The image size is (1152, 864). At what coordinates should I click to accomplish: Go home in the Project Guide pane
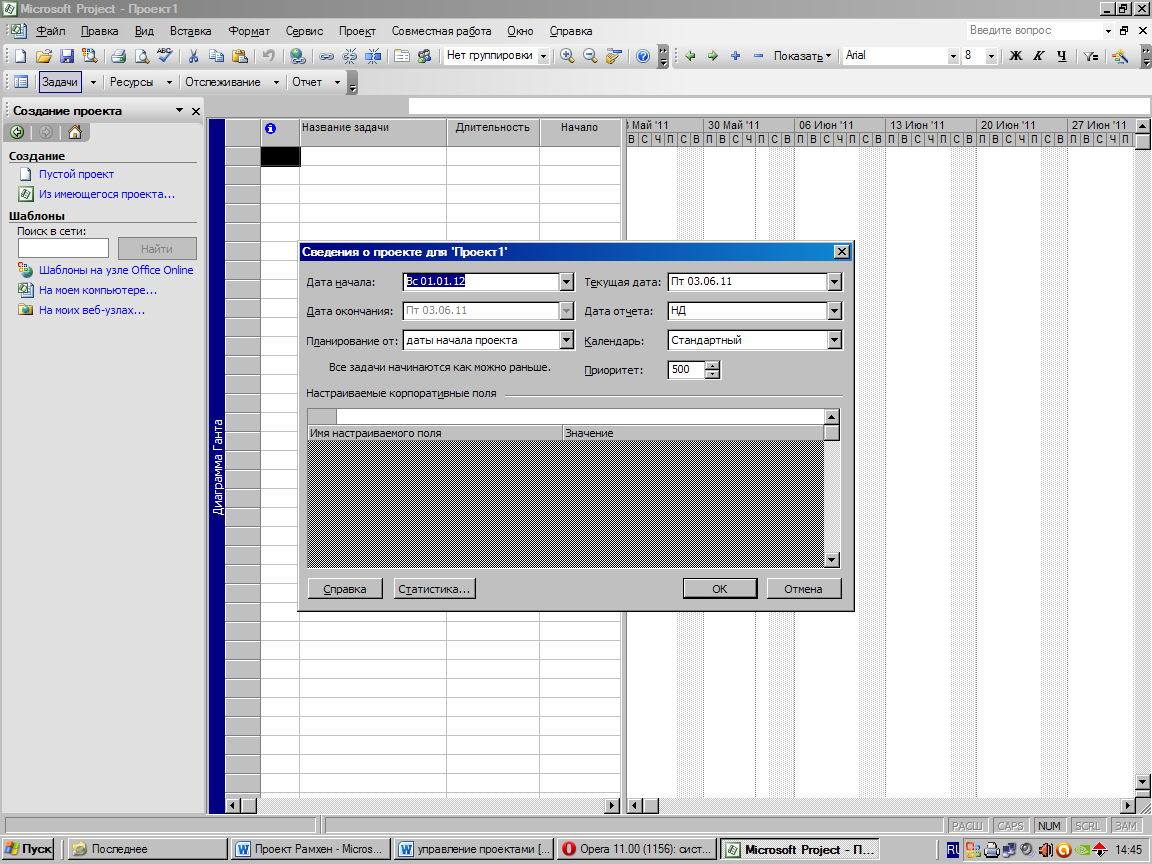click(x=75, y=132)
